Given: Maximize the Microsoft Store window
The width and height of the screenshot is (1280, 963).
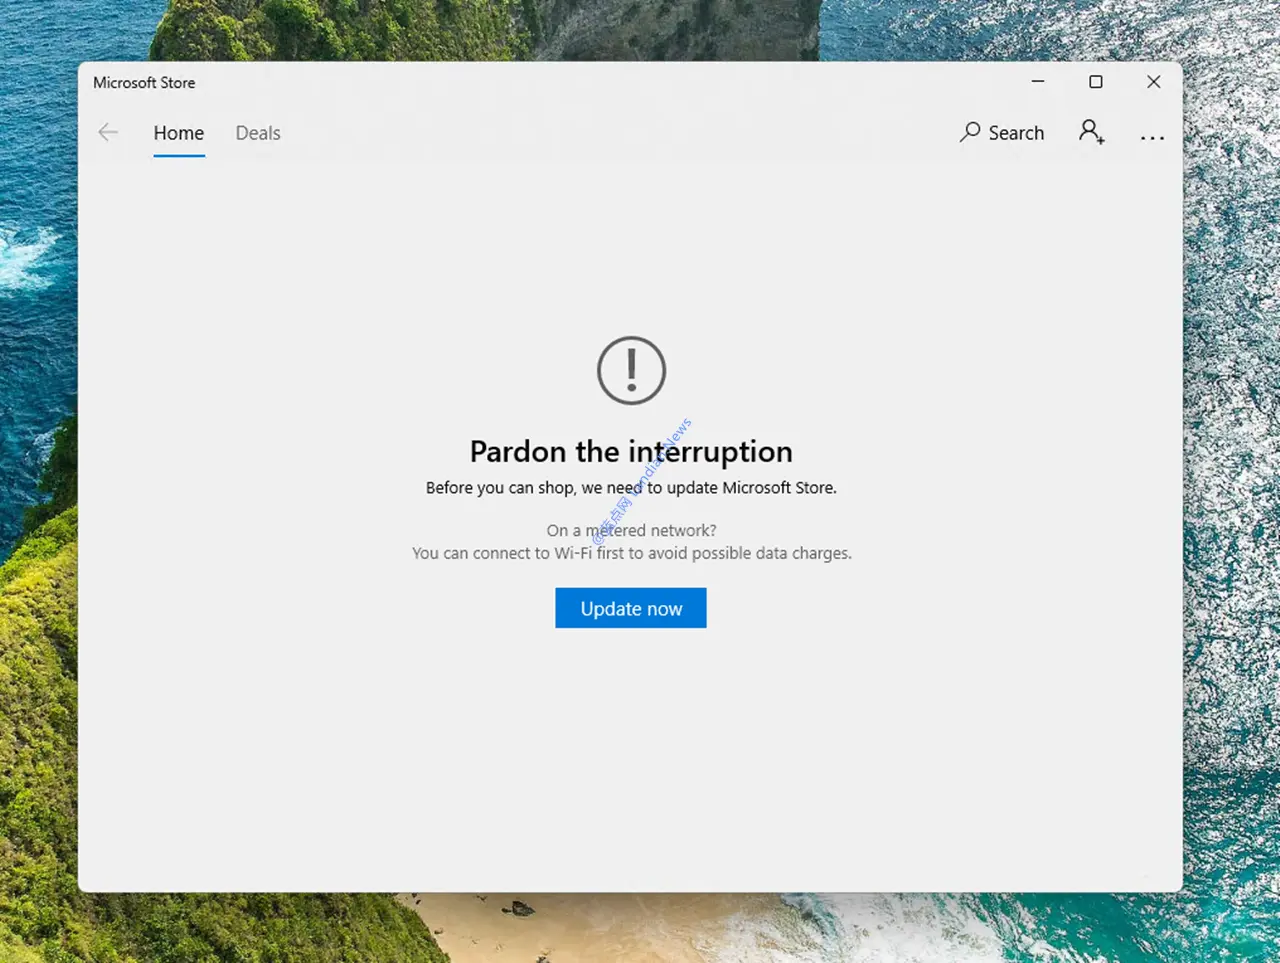Looking at the screenshot, I should tap(1096, 82).
